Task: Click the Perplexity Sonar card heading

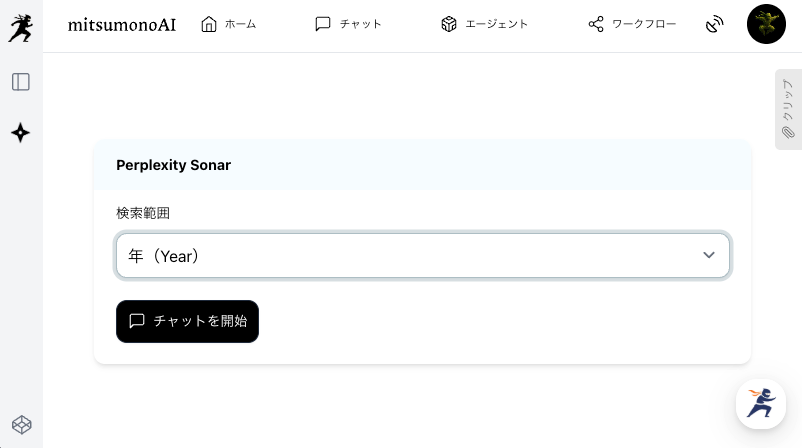Action: click(173, 165)
